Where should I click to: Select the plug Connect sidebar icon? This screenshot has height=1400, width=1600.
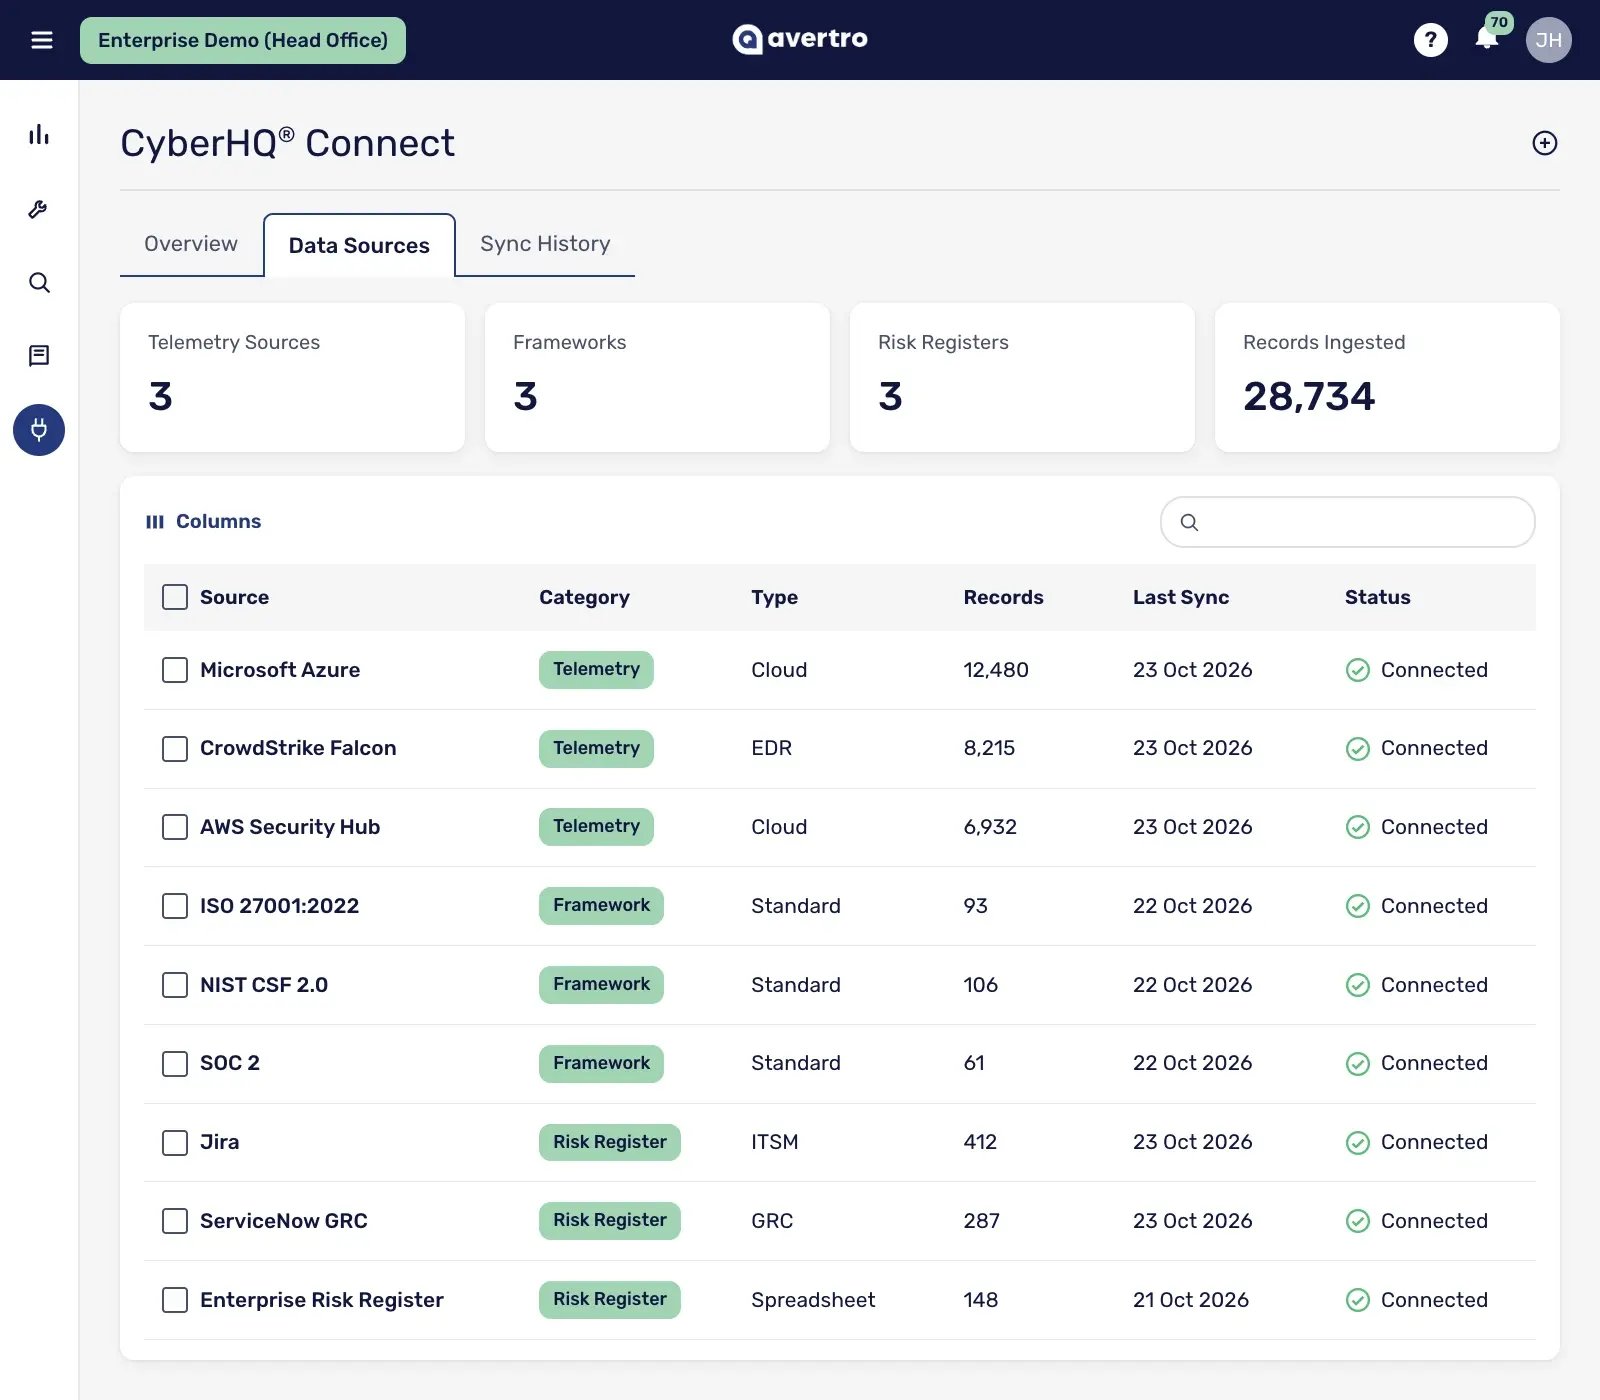click(x=39, y=430)
